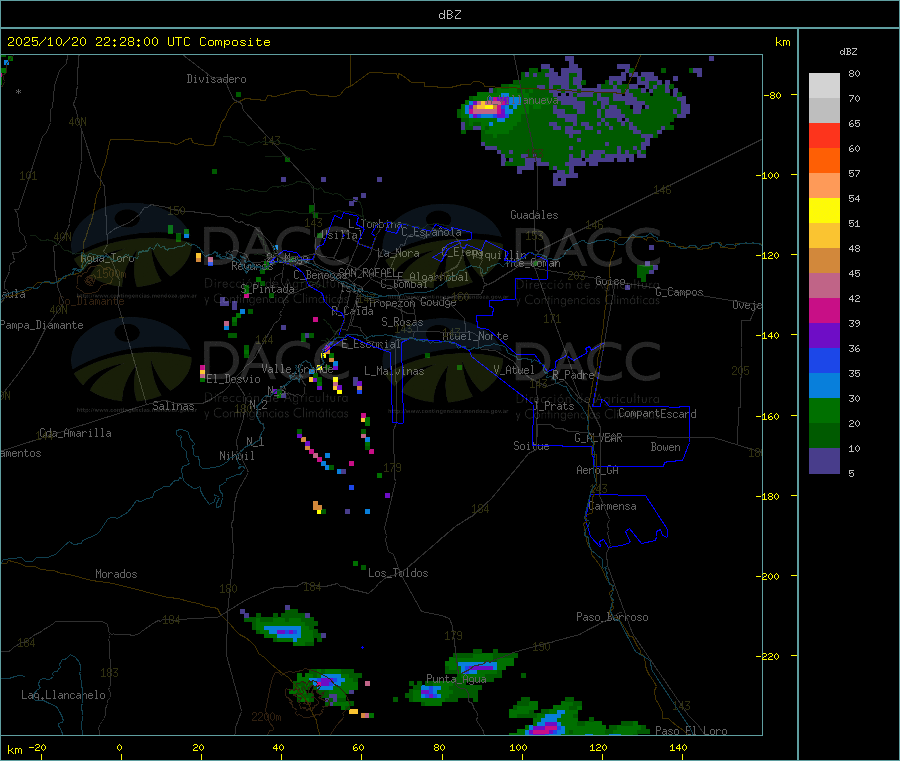The height and width of the screenshot is (761, 900).
Task: Select the purple 39 dBZ legend swatch
Action: (824, 335)
